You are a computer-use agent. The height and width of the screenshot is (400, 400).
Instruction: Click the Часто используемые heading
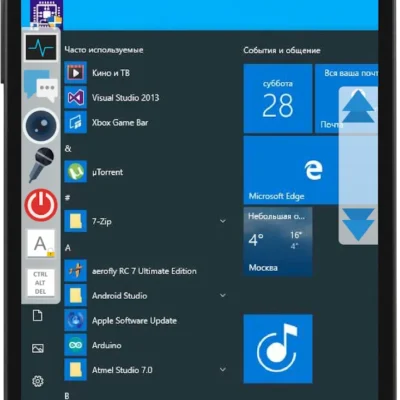pos(104,50)
